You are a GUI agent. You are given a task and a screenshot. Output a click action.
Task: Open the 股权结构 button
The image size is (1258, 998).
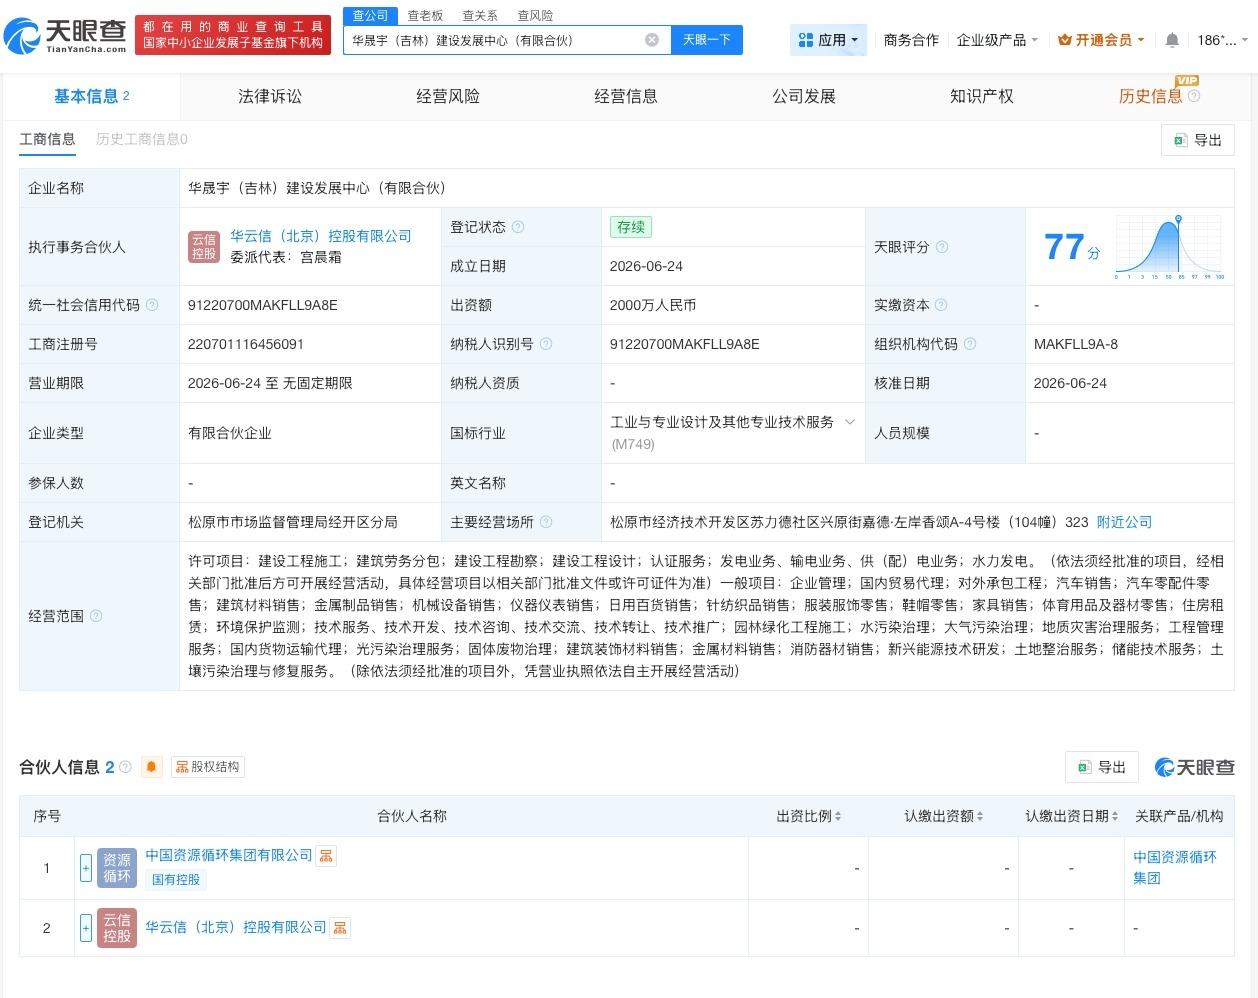click(x=208, y=767)
